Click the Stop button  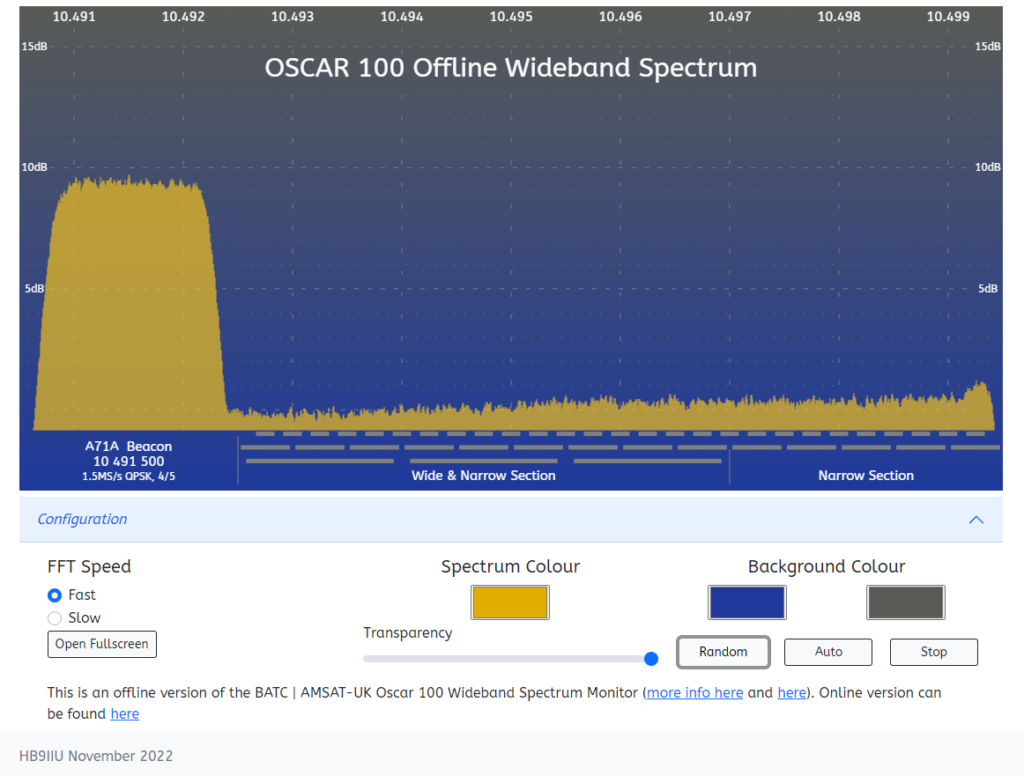pos(934,652)
